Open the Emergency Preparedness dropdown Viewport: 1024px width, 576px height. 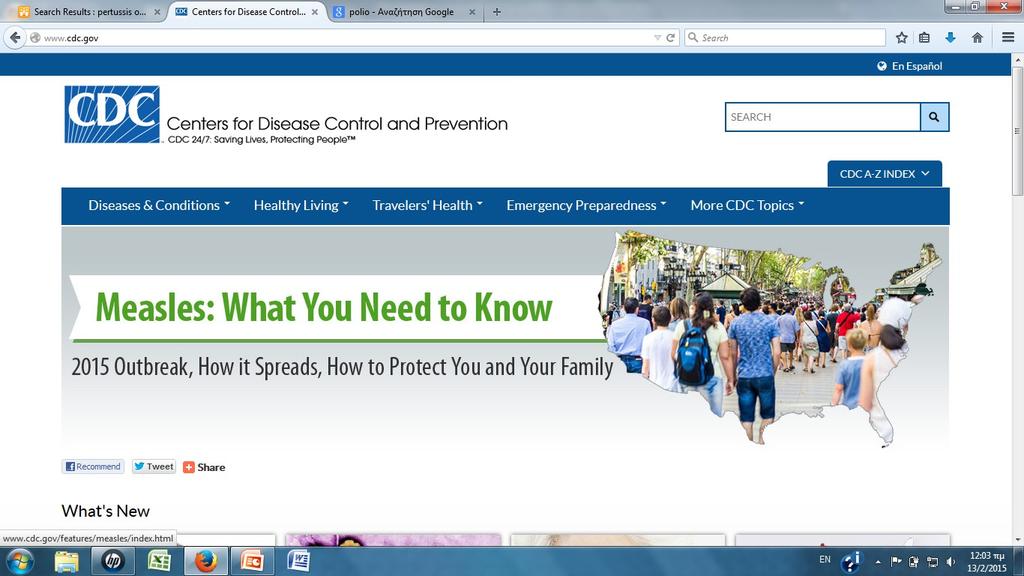[586, 205]
